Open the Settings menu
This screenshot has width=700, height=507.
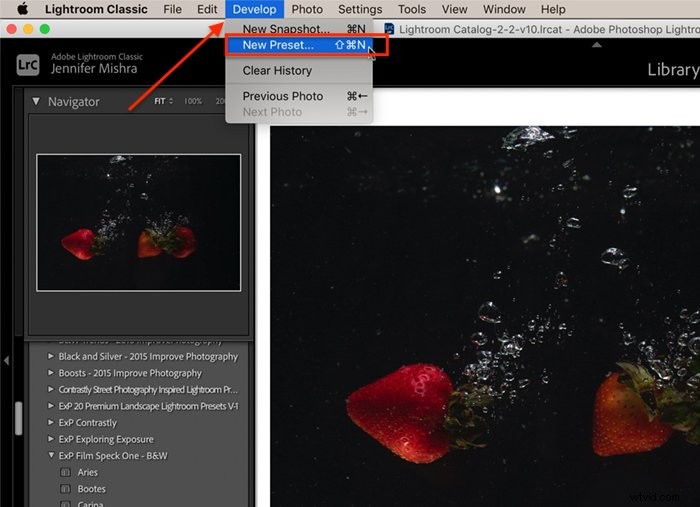(x=360, y=9)
